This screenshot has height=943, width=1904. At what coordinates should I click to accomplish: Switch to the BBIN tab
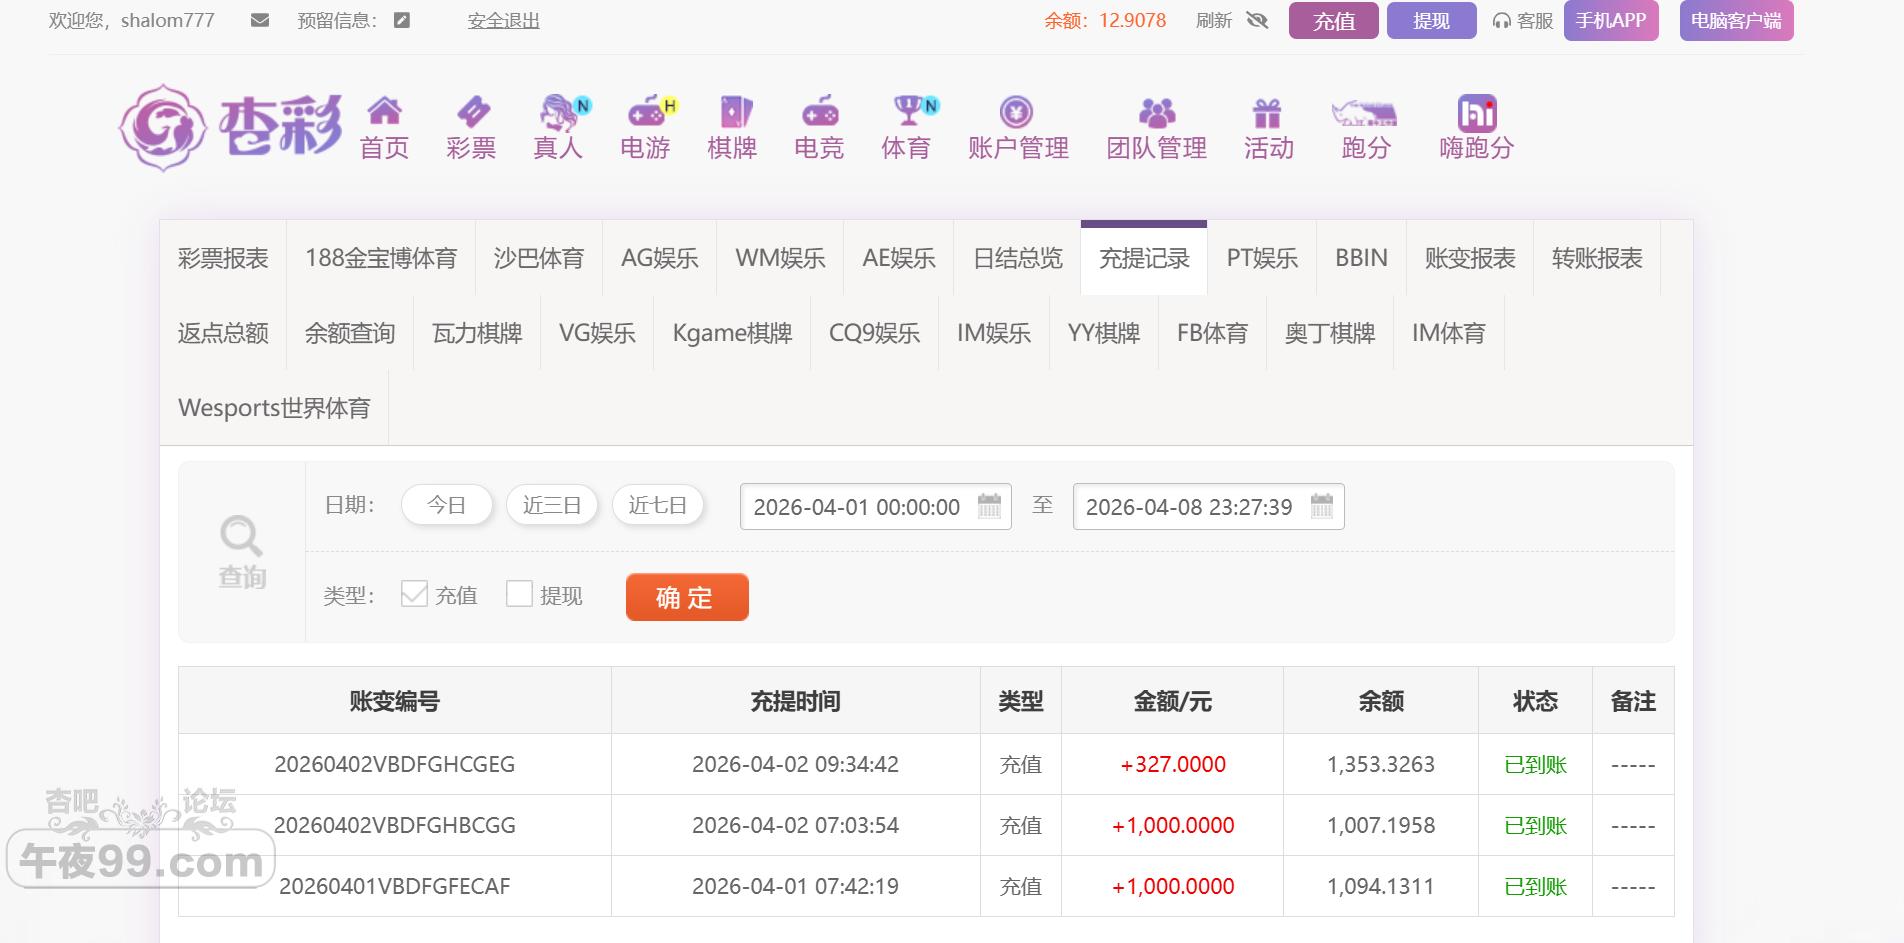(1361, 258)
